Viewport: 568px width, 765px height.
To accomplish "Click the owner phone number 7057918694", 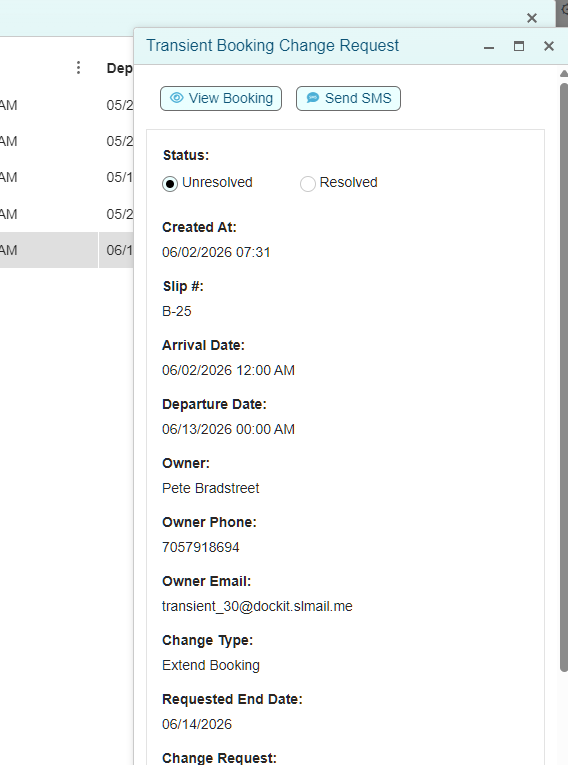I will [x=201, y=547].
